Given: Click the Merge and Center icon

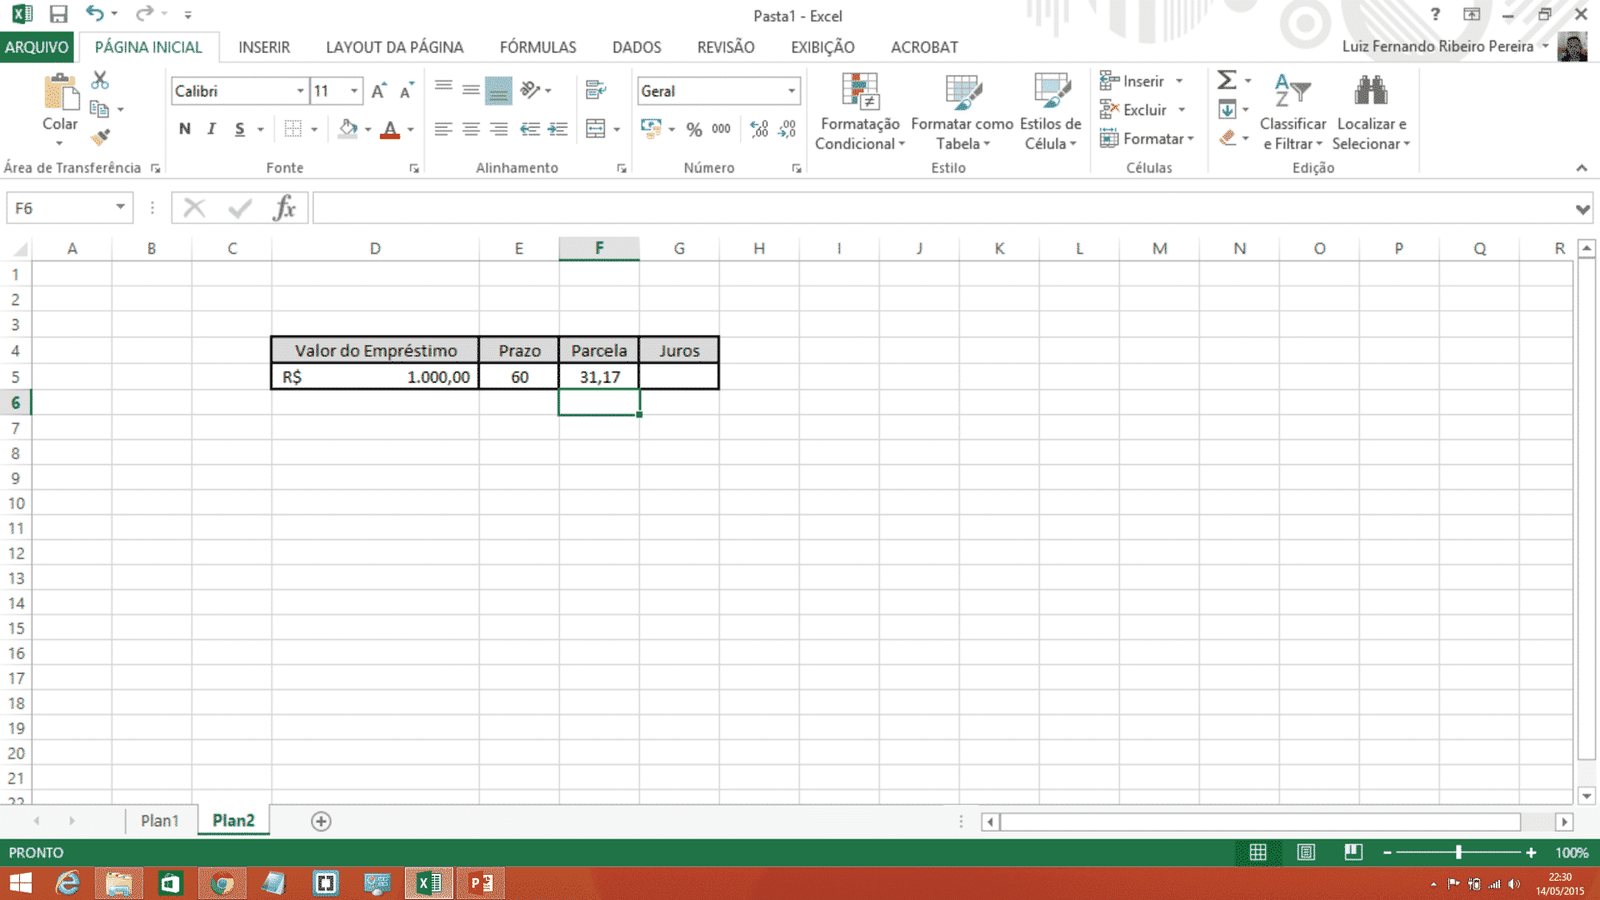Looking at the screenshot, I should point(596,129).
